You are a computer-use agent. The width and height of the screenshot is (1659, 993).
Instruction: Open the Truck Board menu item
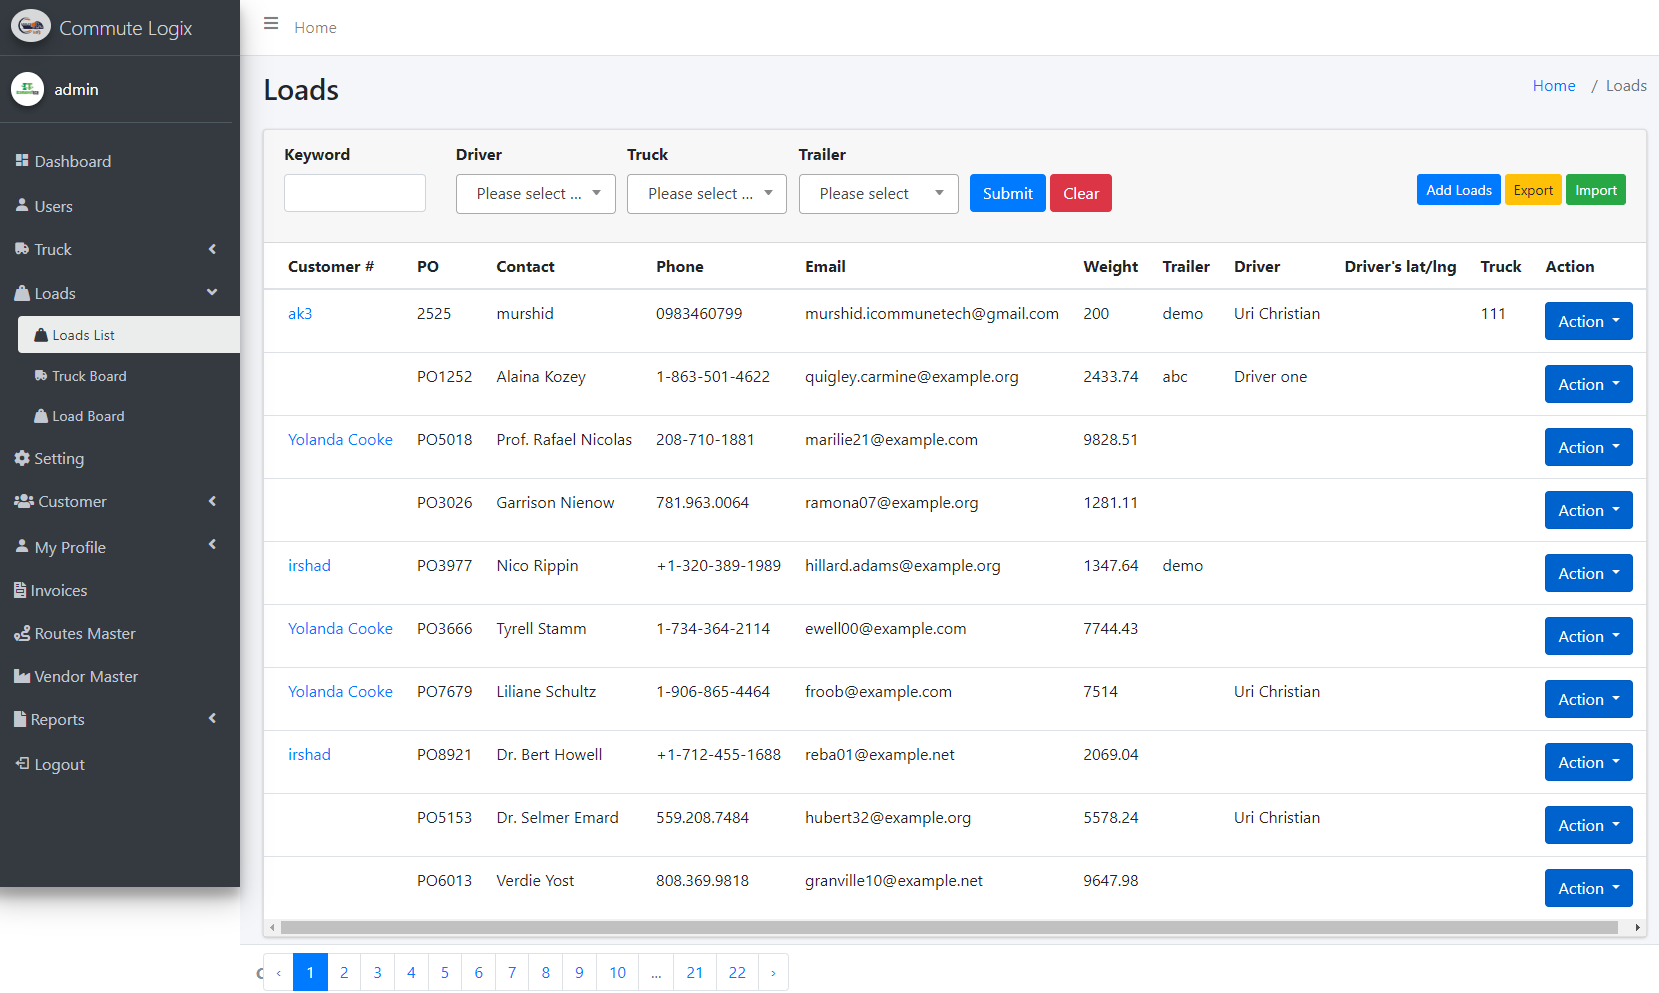click(89, 376)
